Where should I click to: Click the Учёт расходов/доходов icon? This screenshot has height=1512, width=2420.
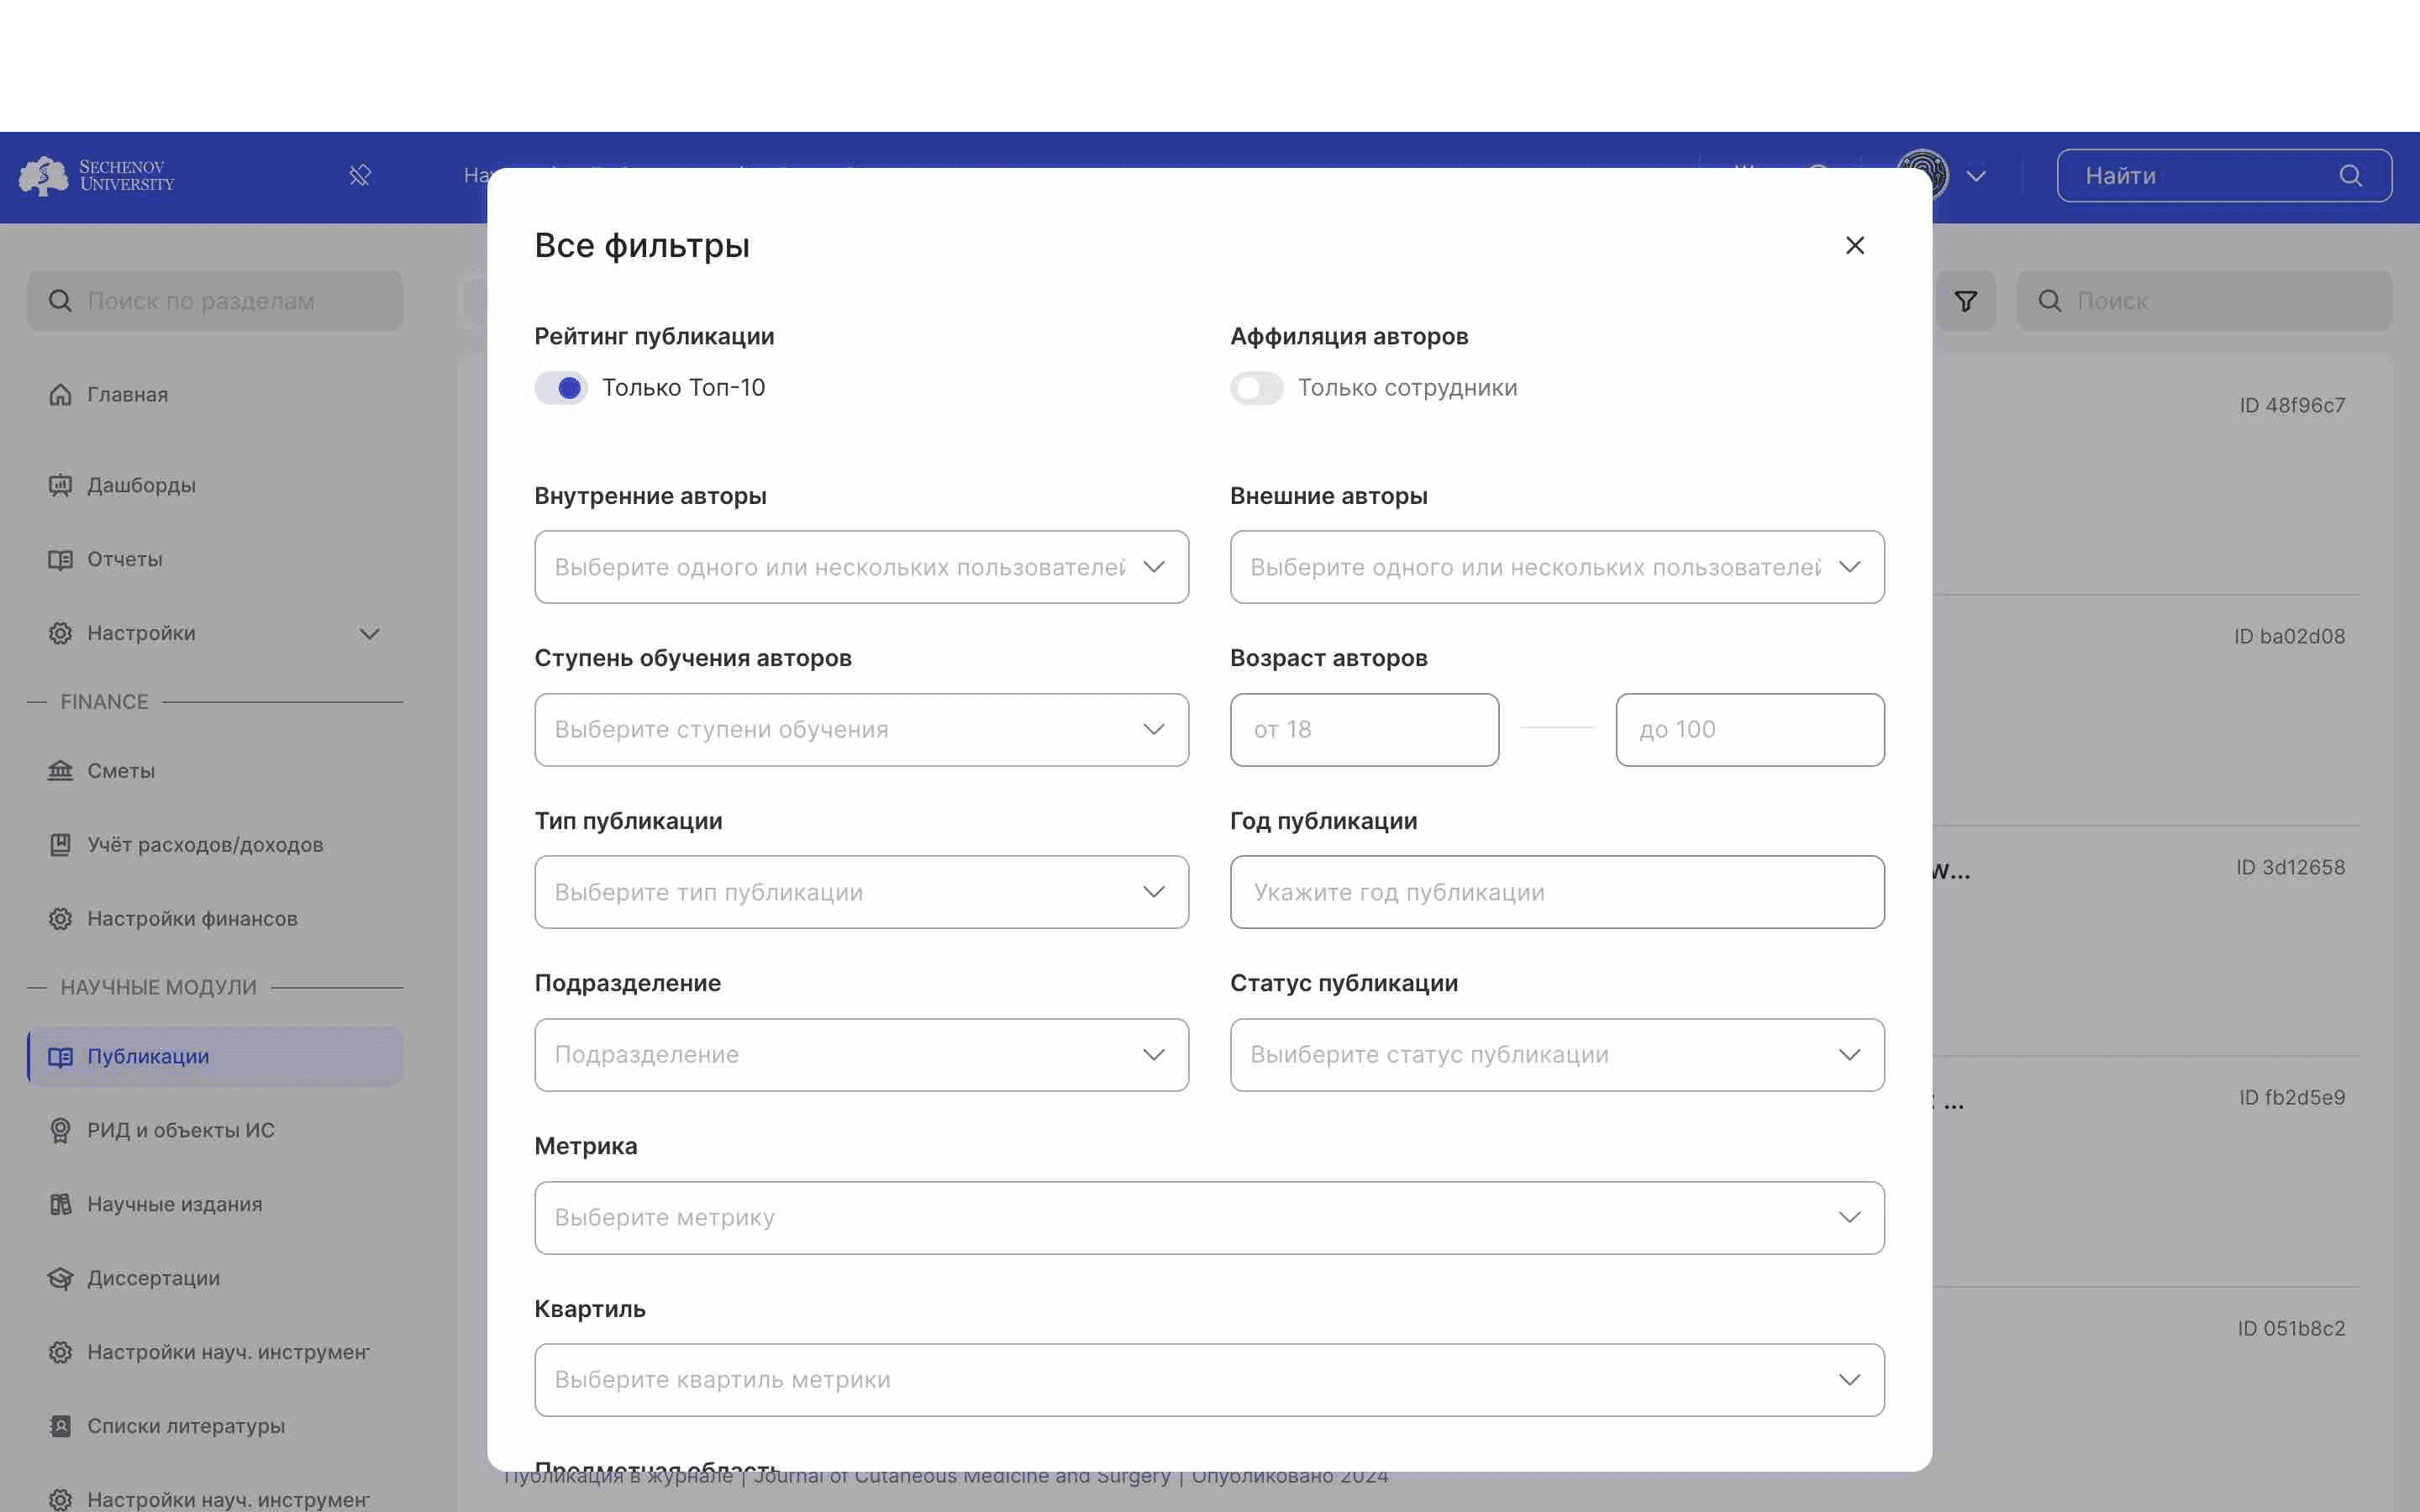[60, 845]
